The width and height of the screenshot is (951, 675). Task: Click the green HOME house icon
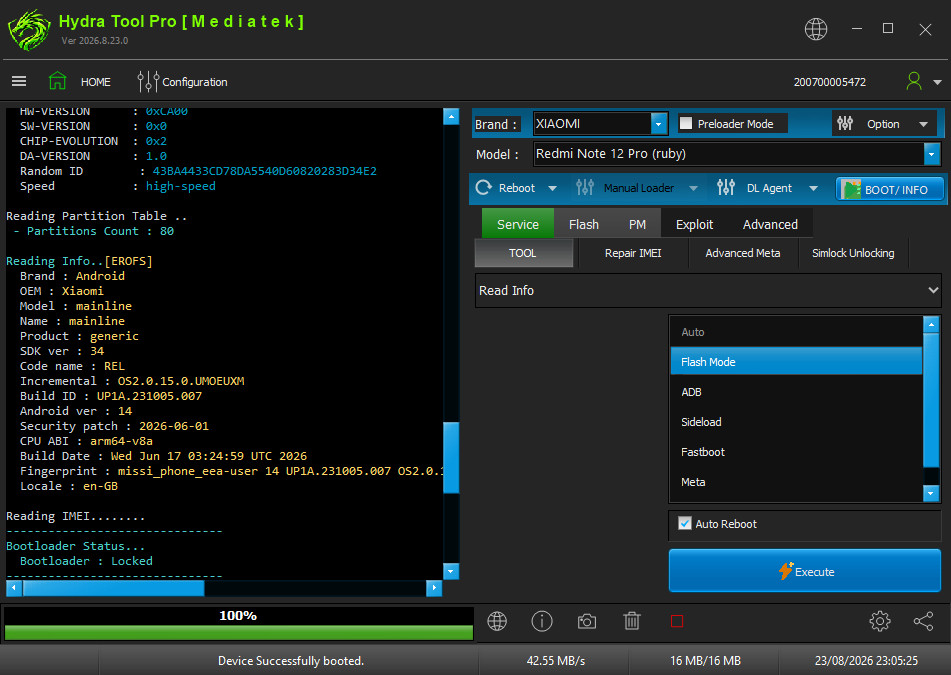[x=58, y=81]
